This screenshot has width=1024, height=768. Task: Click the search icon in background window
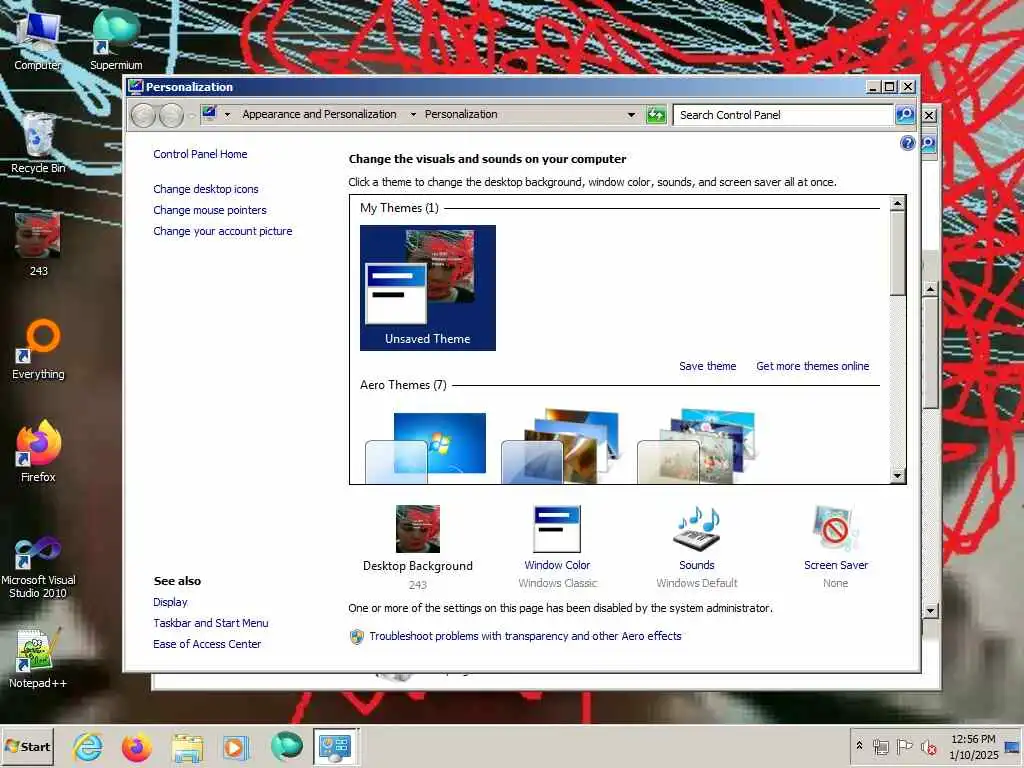(929, 144)
